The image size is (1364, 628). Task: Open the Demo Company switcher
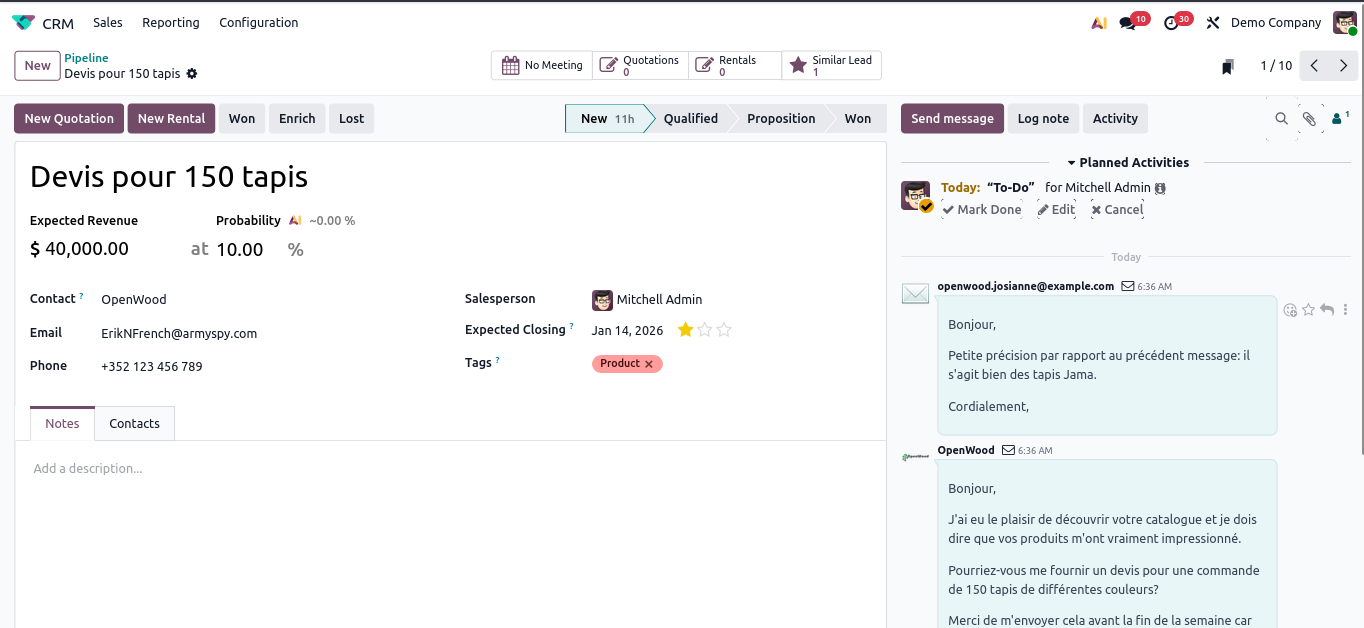pos(1275,23)
